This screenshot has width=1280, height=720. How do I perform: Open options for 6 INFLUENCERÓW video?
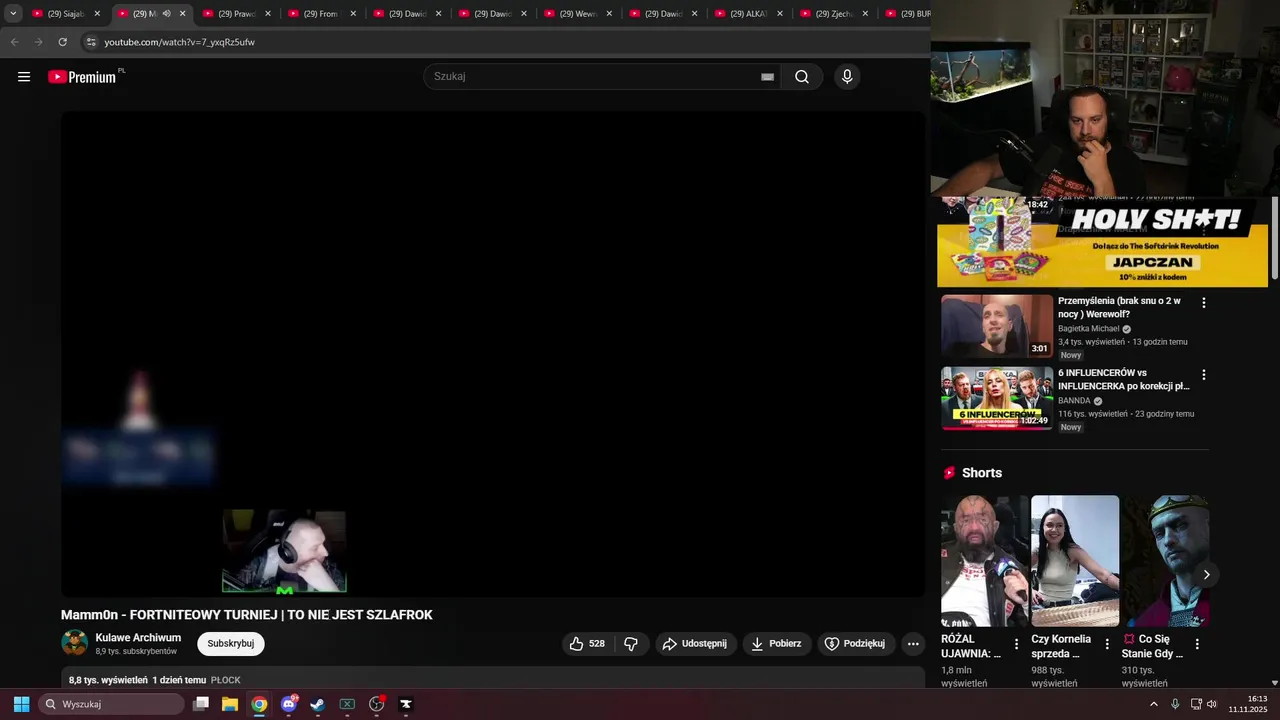pos(1204,375)
